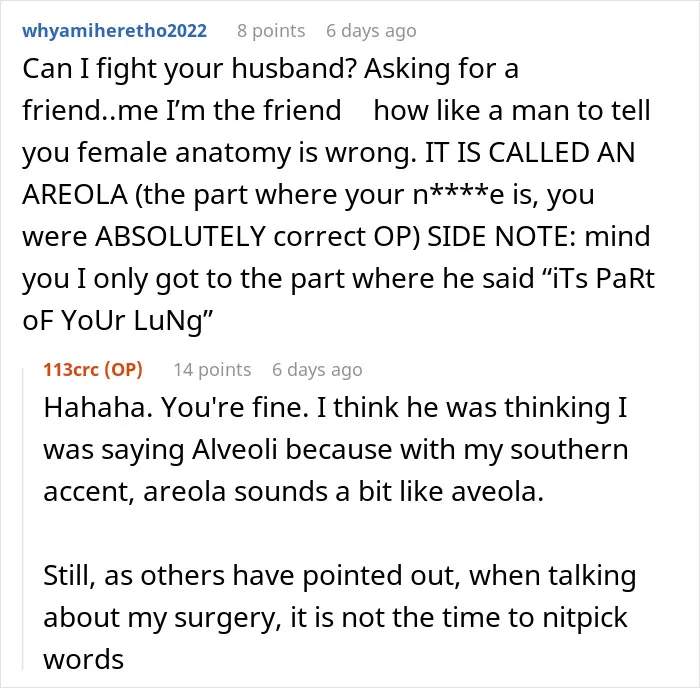
Task: Open the OP reply's 6 days ago timestamp
Action: click(x=317, y=370)
